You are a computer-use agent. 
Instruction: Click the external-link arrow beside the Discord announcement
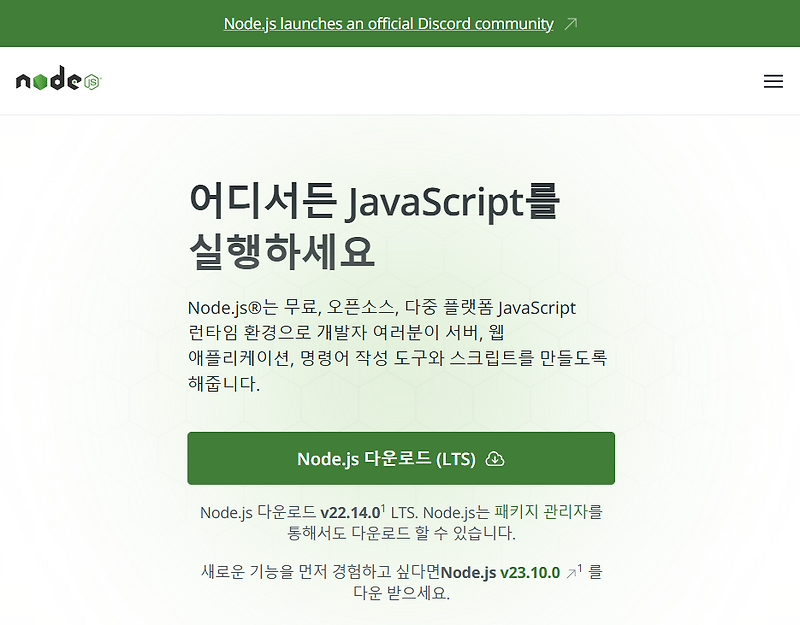pyautogui.click(x=569, y=22)
